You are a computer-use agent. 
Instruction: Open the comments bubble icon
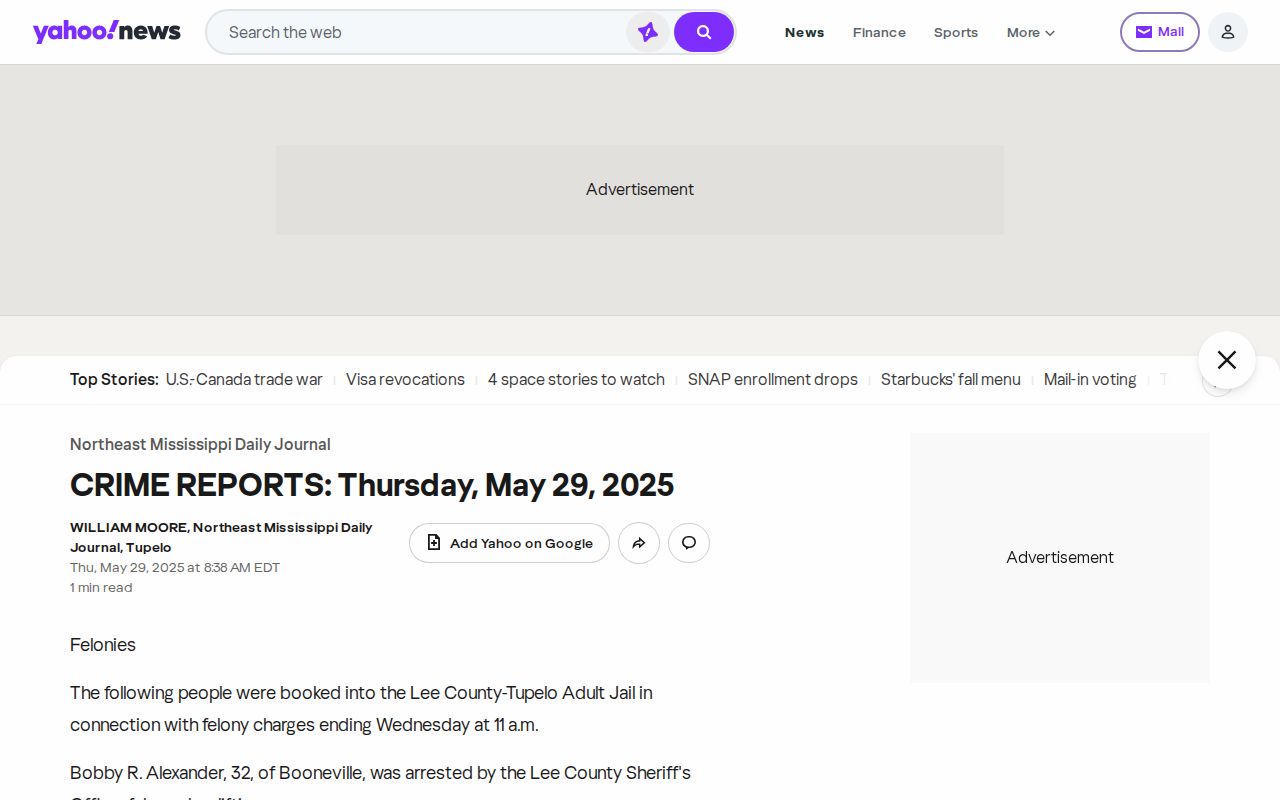coord(689,543)
